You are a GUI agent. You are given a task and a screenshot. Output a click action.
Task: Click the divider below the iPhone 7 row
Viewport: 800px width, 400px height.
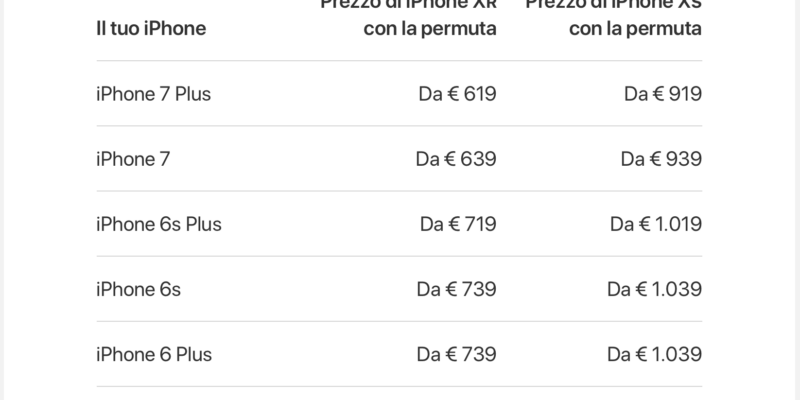tap(399, 191)
